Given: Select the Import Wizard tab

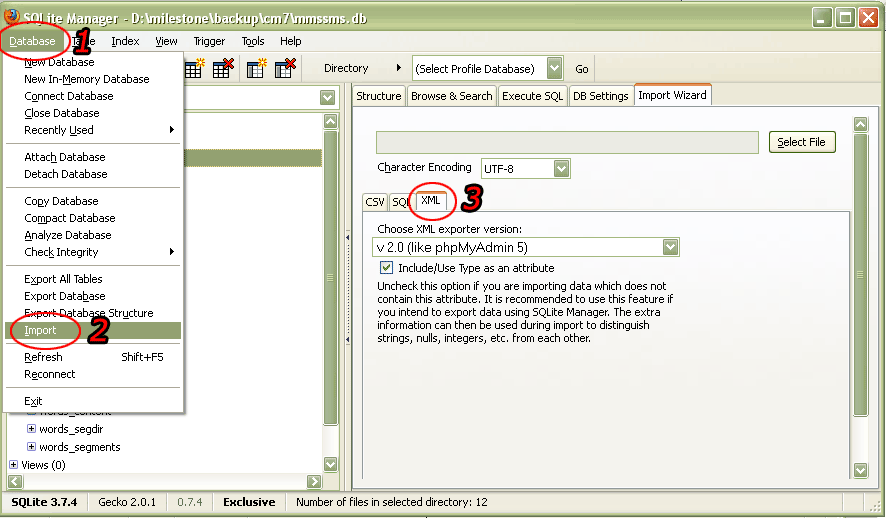Looking at the screenshot, I should tap(672, 95).
